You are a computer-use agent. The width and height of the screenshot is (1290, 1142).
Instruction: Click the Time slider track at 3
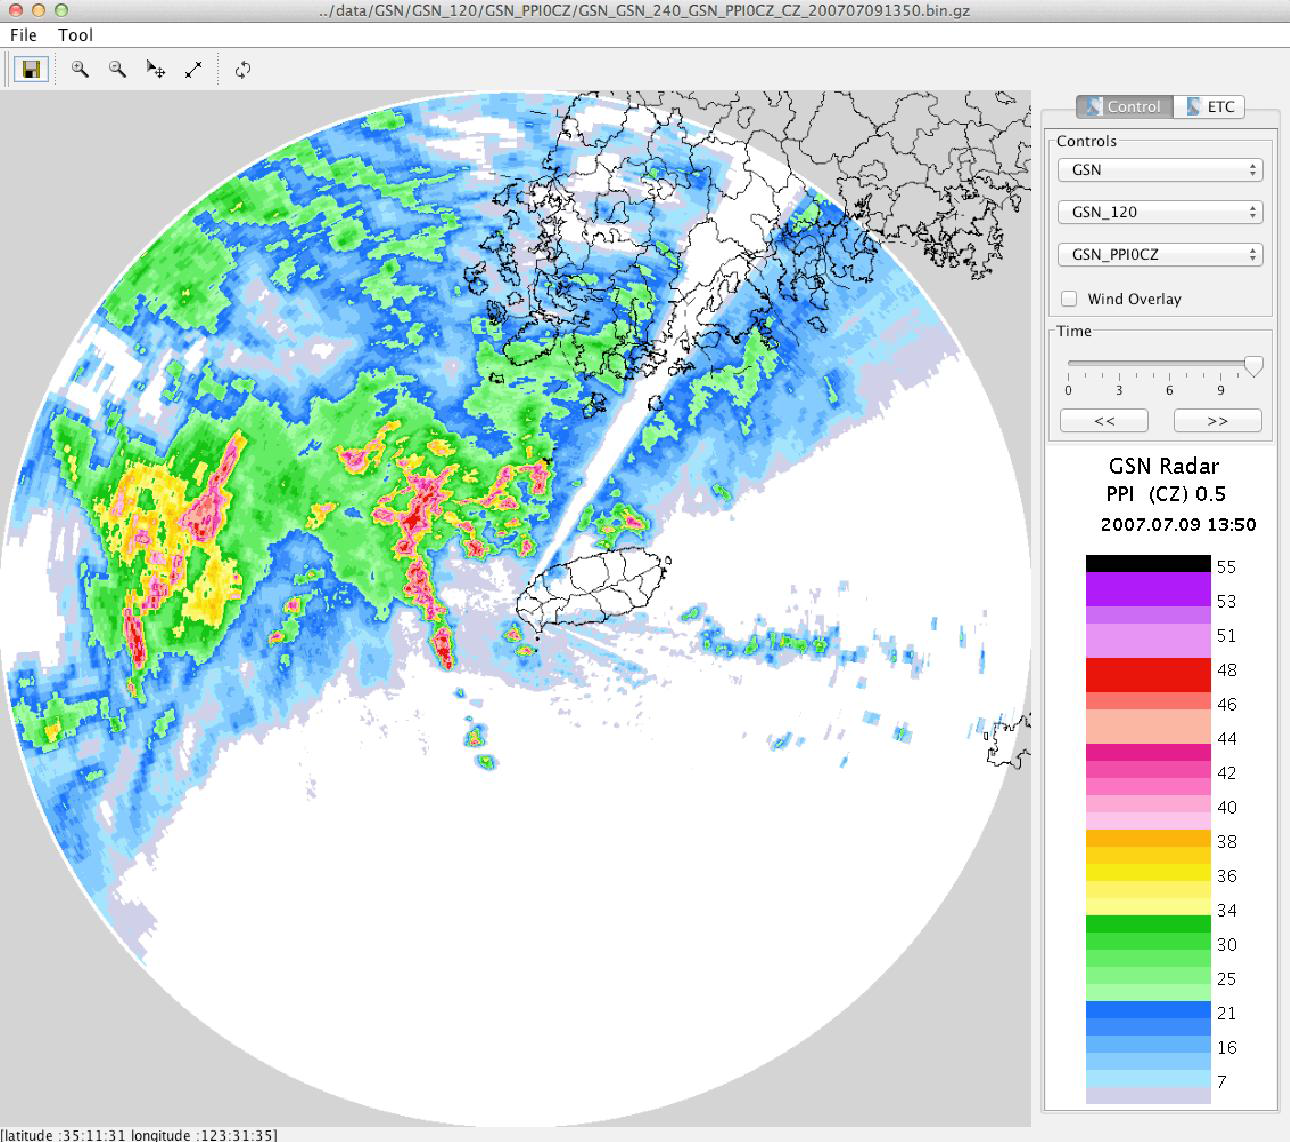1119,363
